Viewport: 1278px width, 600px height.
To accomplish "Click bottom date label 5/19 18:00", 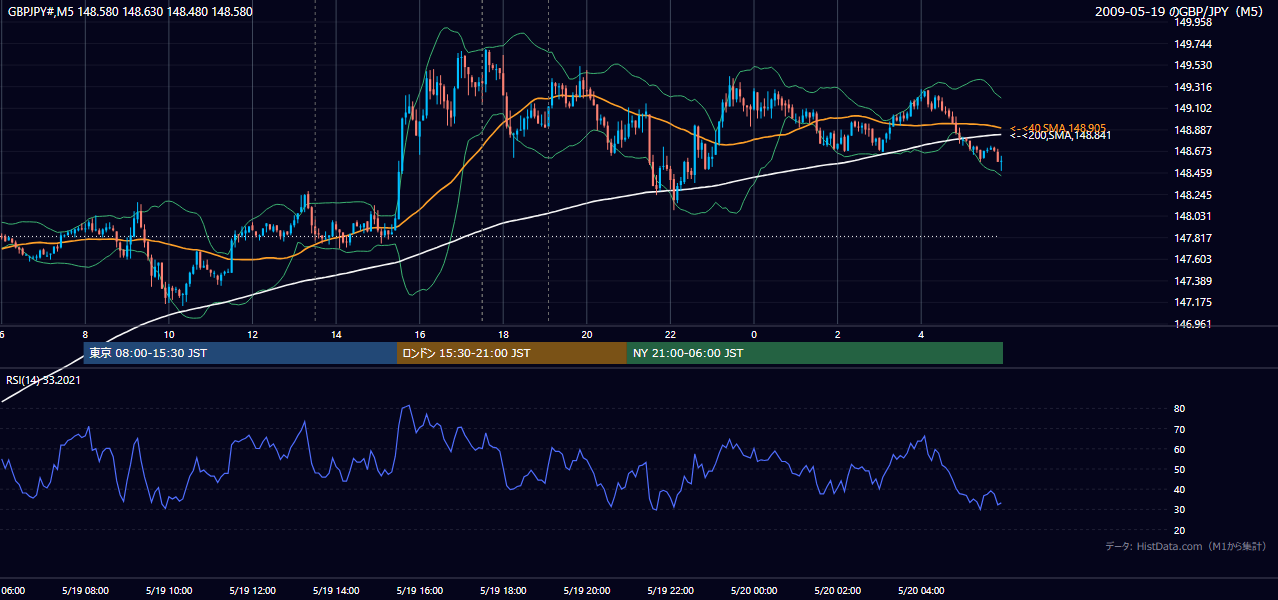I will click(503, 590).
